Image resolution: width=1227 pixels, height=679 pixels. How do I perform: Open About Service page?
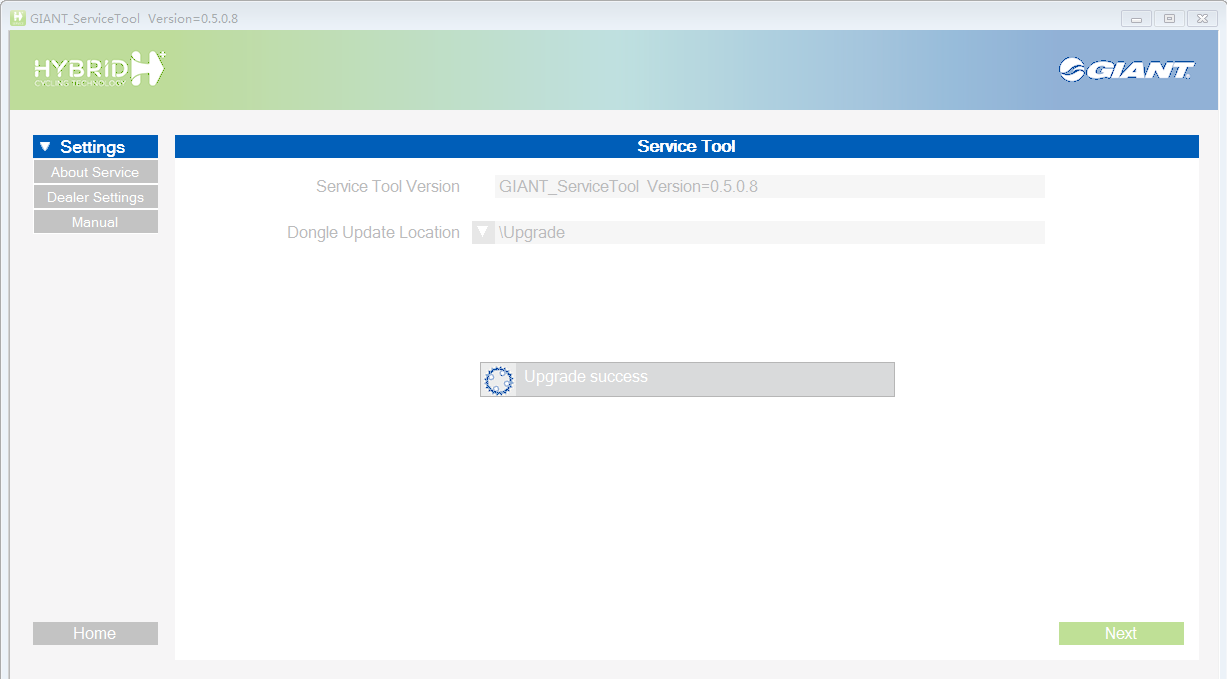point(95,172)
